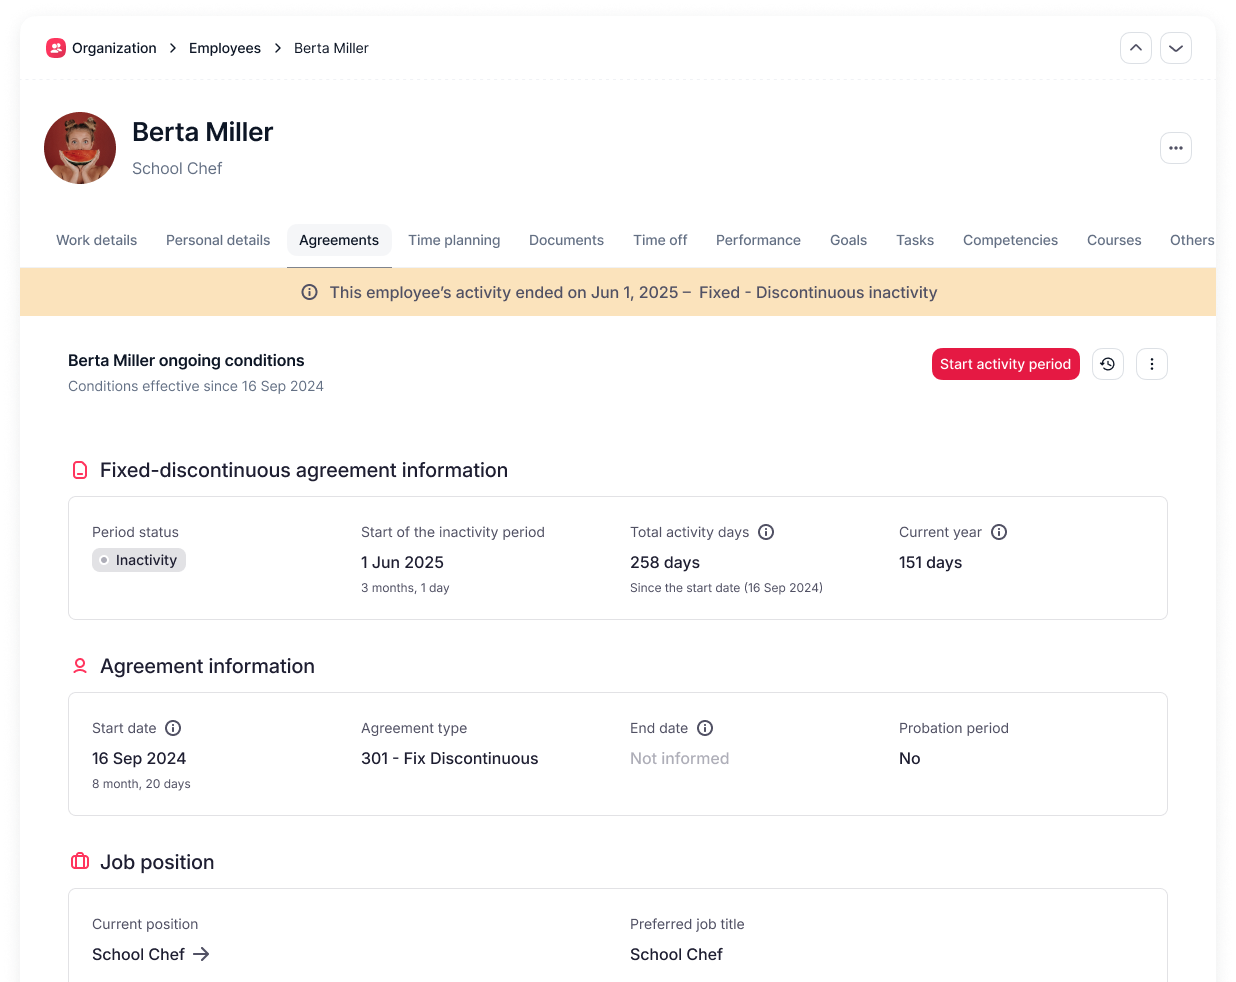Click info icon next to End date
The width and height of the screenshot is (1236, 982).
[x=705, y=728]
